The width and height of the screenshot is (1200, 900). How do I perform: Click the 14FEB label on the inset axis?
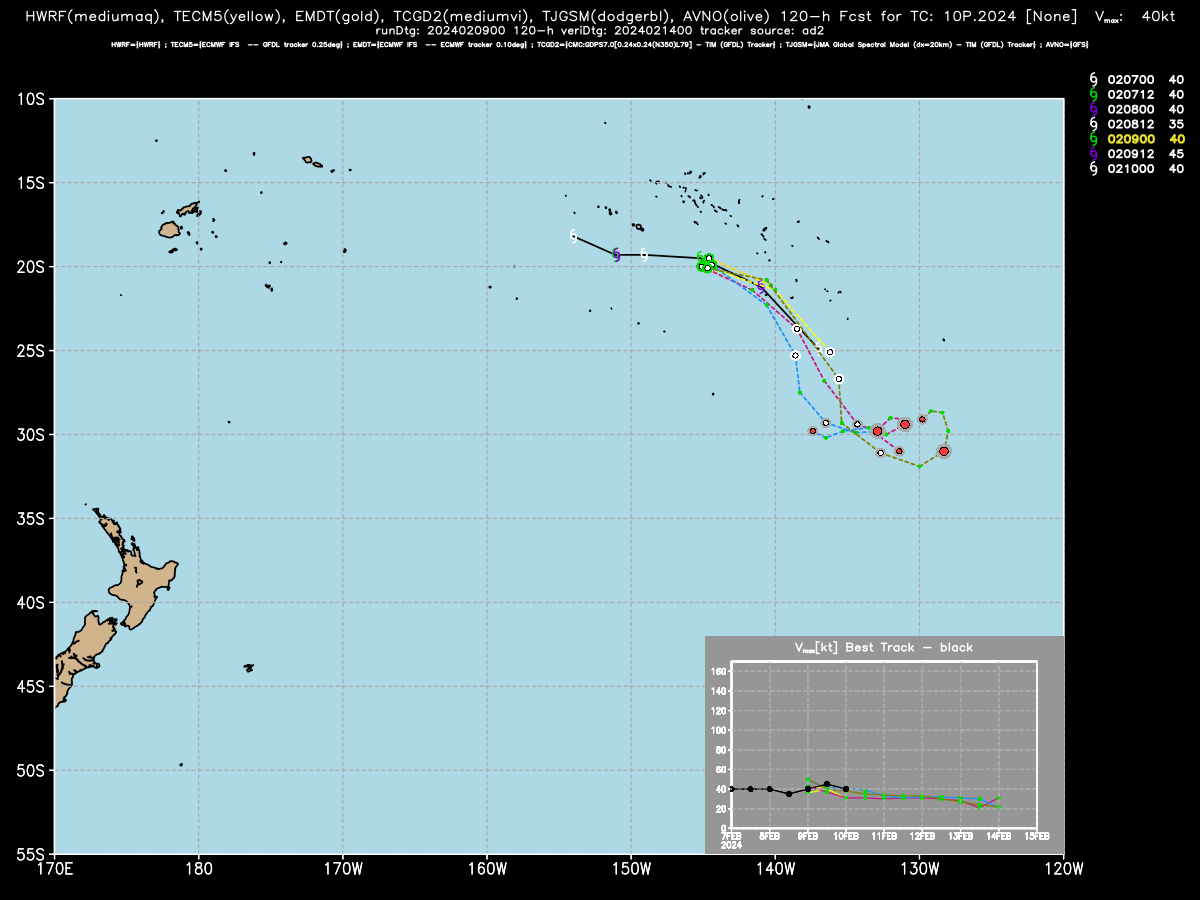coord(998,836)
